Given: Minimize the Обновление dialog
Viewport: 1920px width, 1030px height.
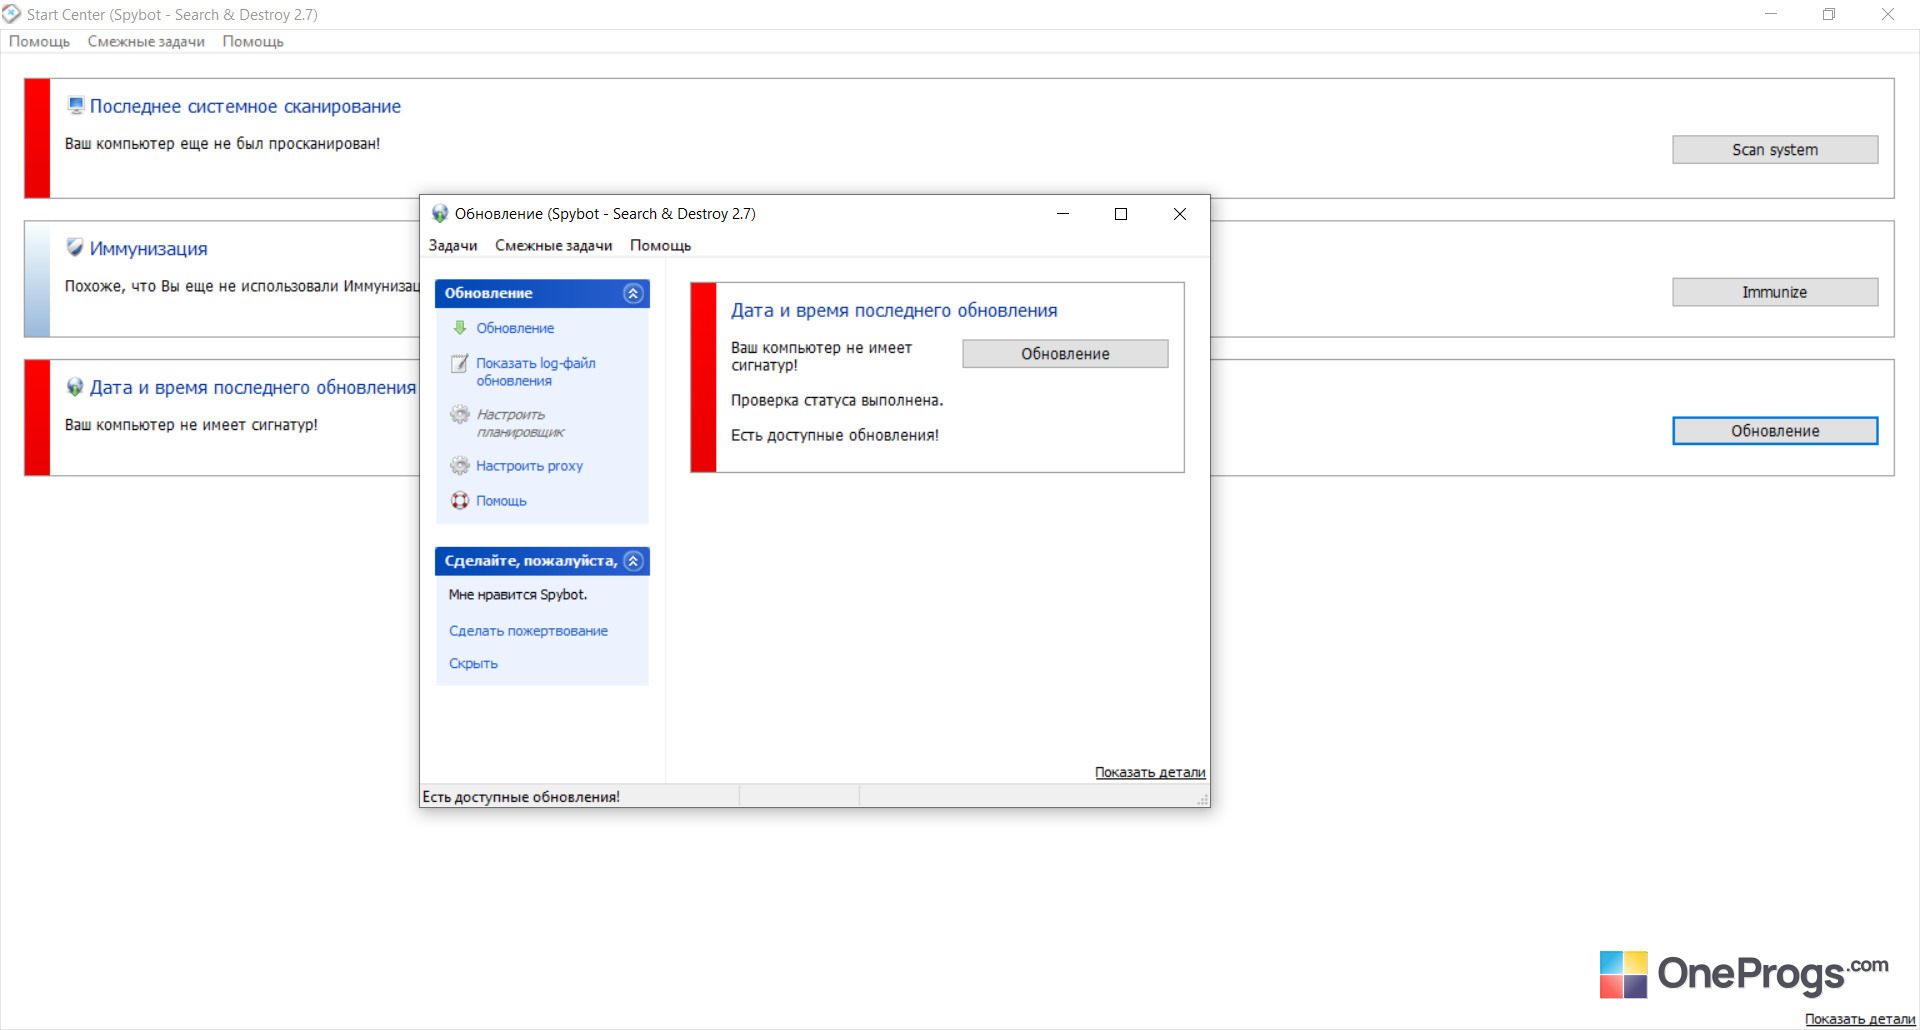Looking at the screenshot, I should tap(1063, 213).
